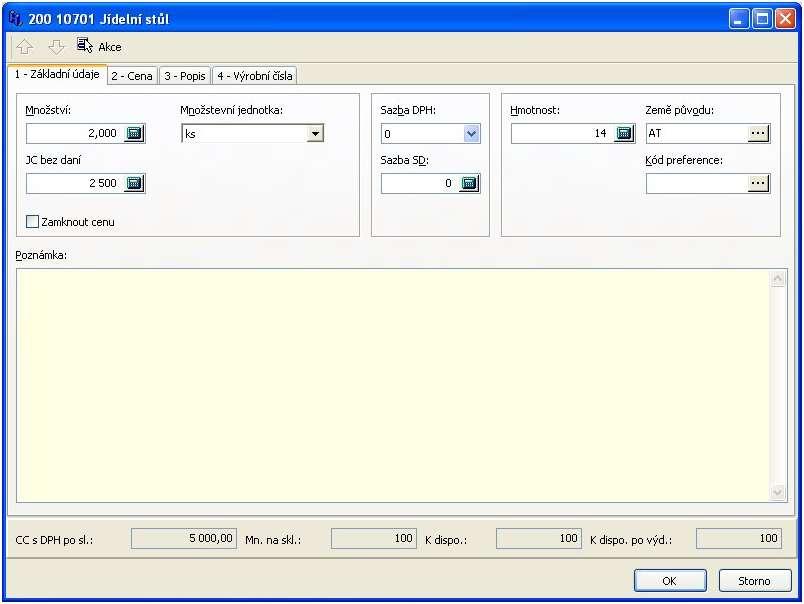804x604 pixels.
Task: Expand the Sazba DPH dropdown
Action: pos(471,134)
